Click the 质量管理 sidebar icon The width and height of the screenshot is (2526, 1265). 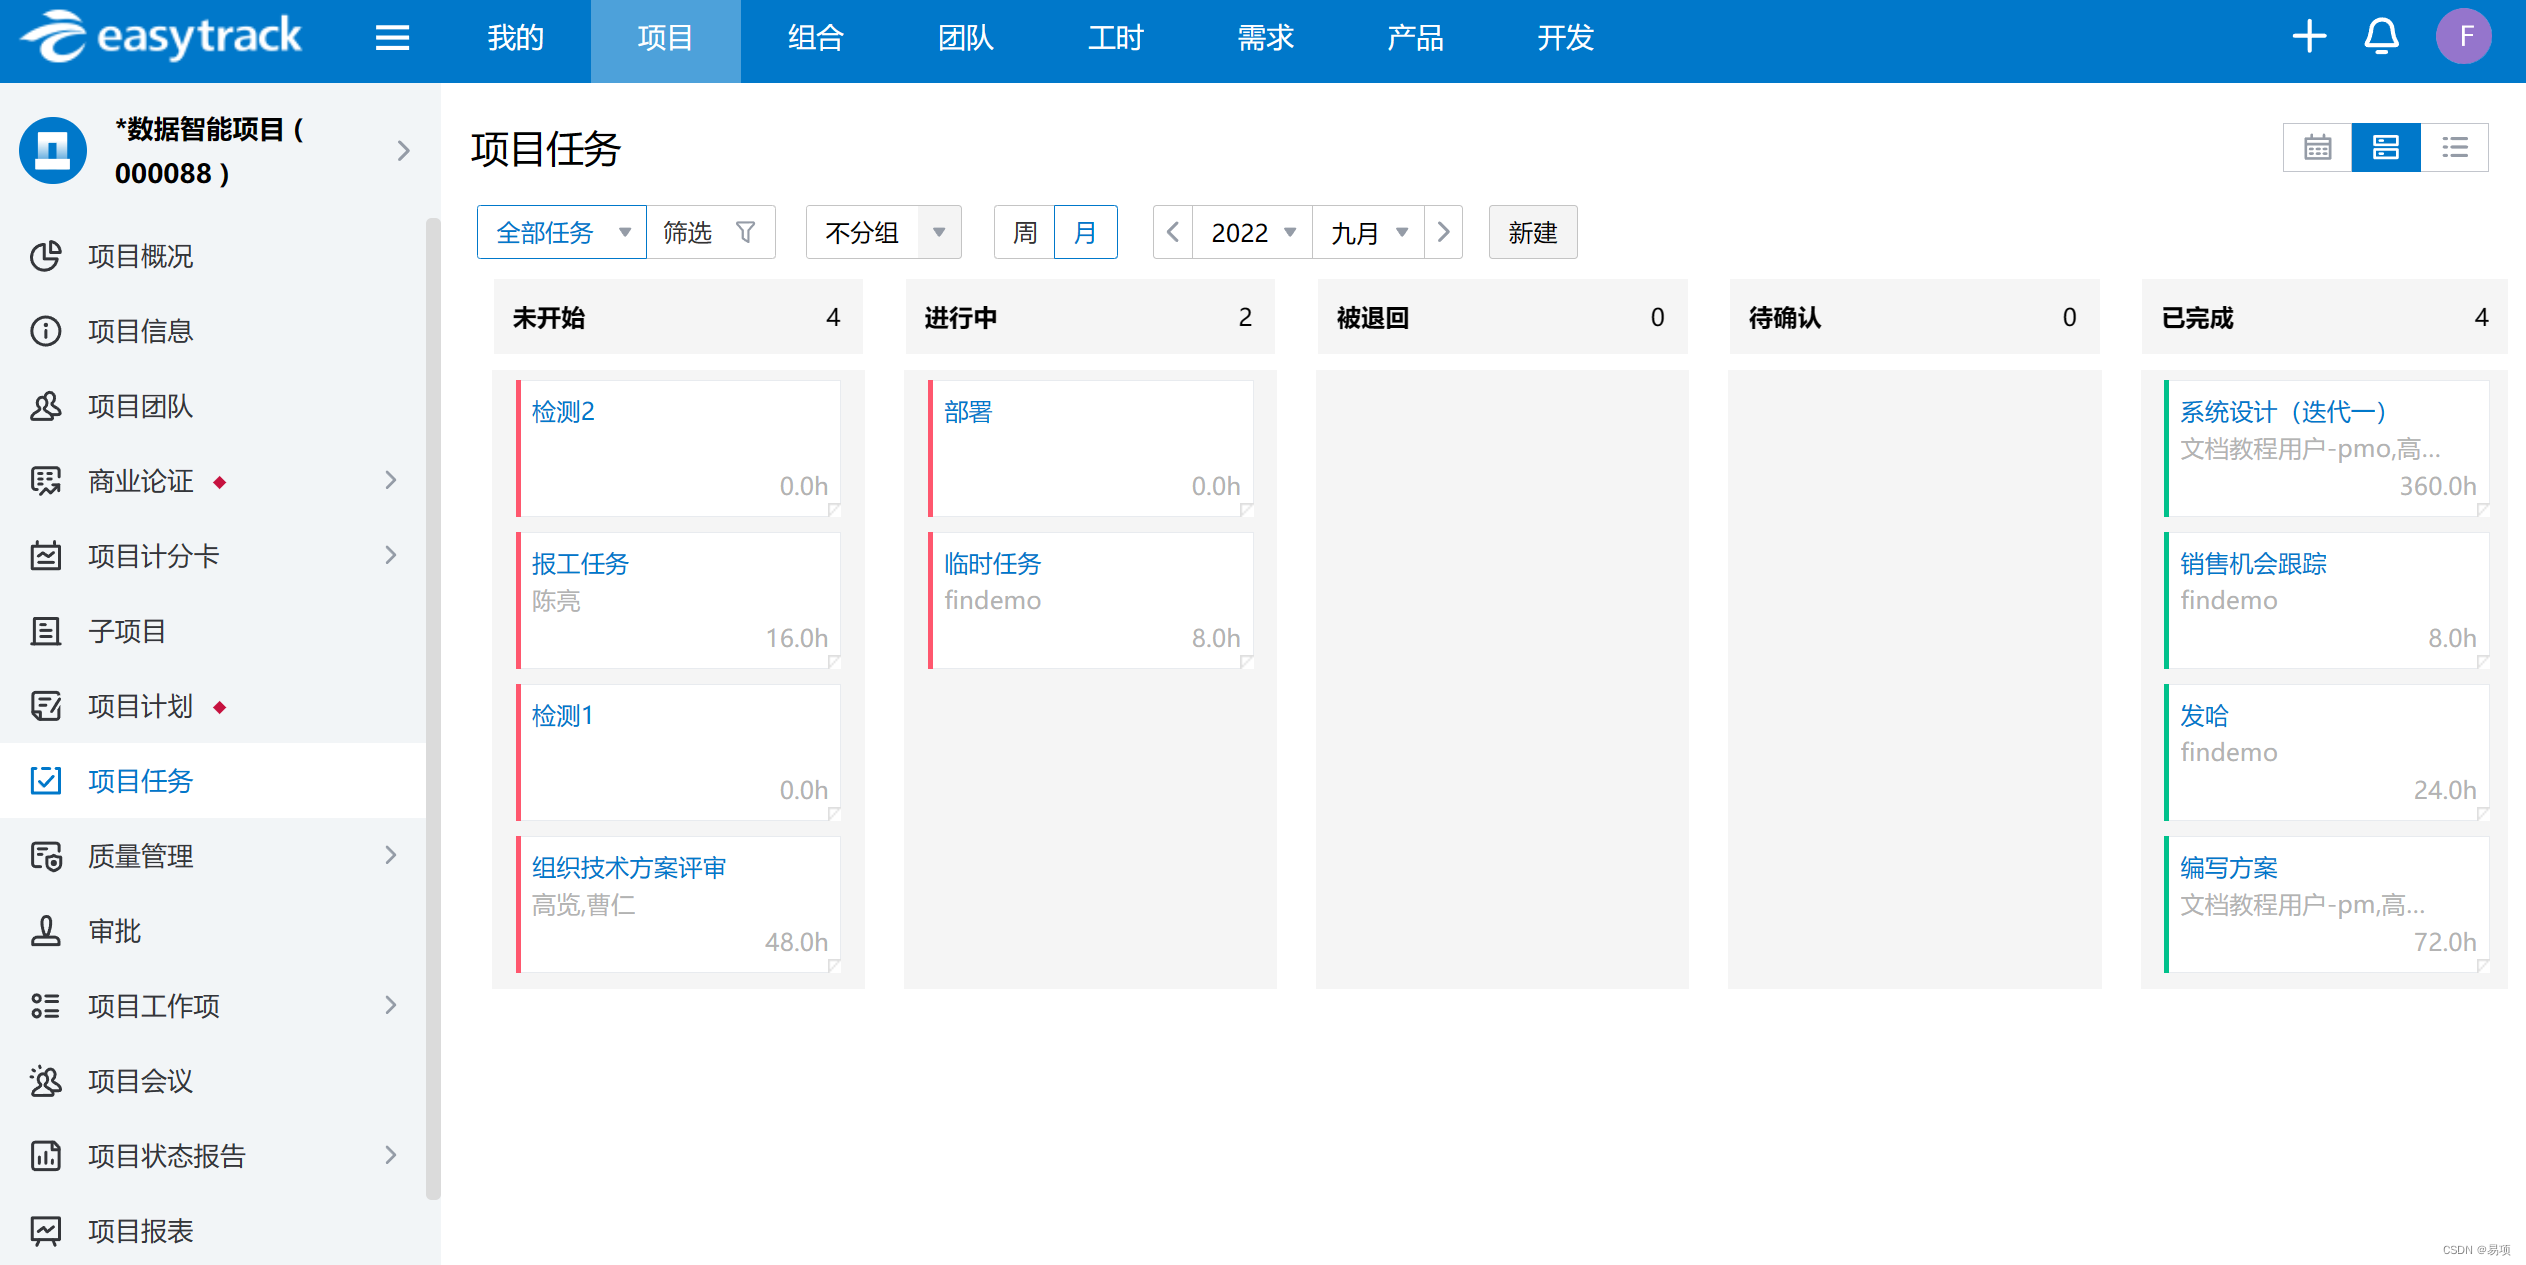[x=46, y=856]
